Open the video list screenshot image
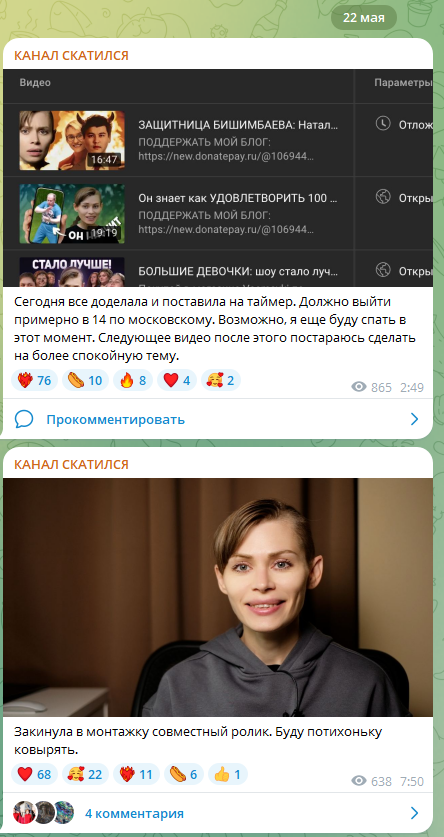The image size is (444, 837). tap(218, 179)
